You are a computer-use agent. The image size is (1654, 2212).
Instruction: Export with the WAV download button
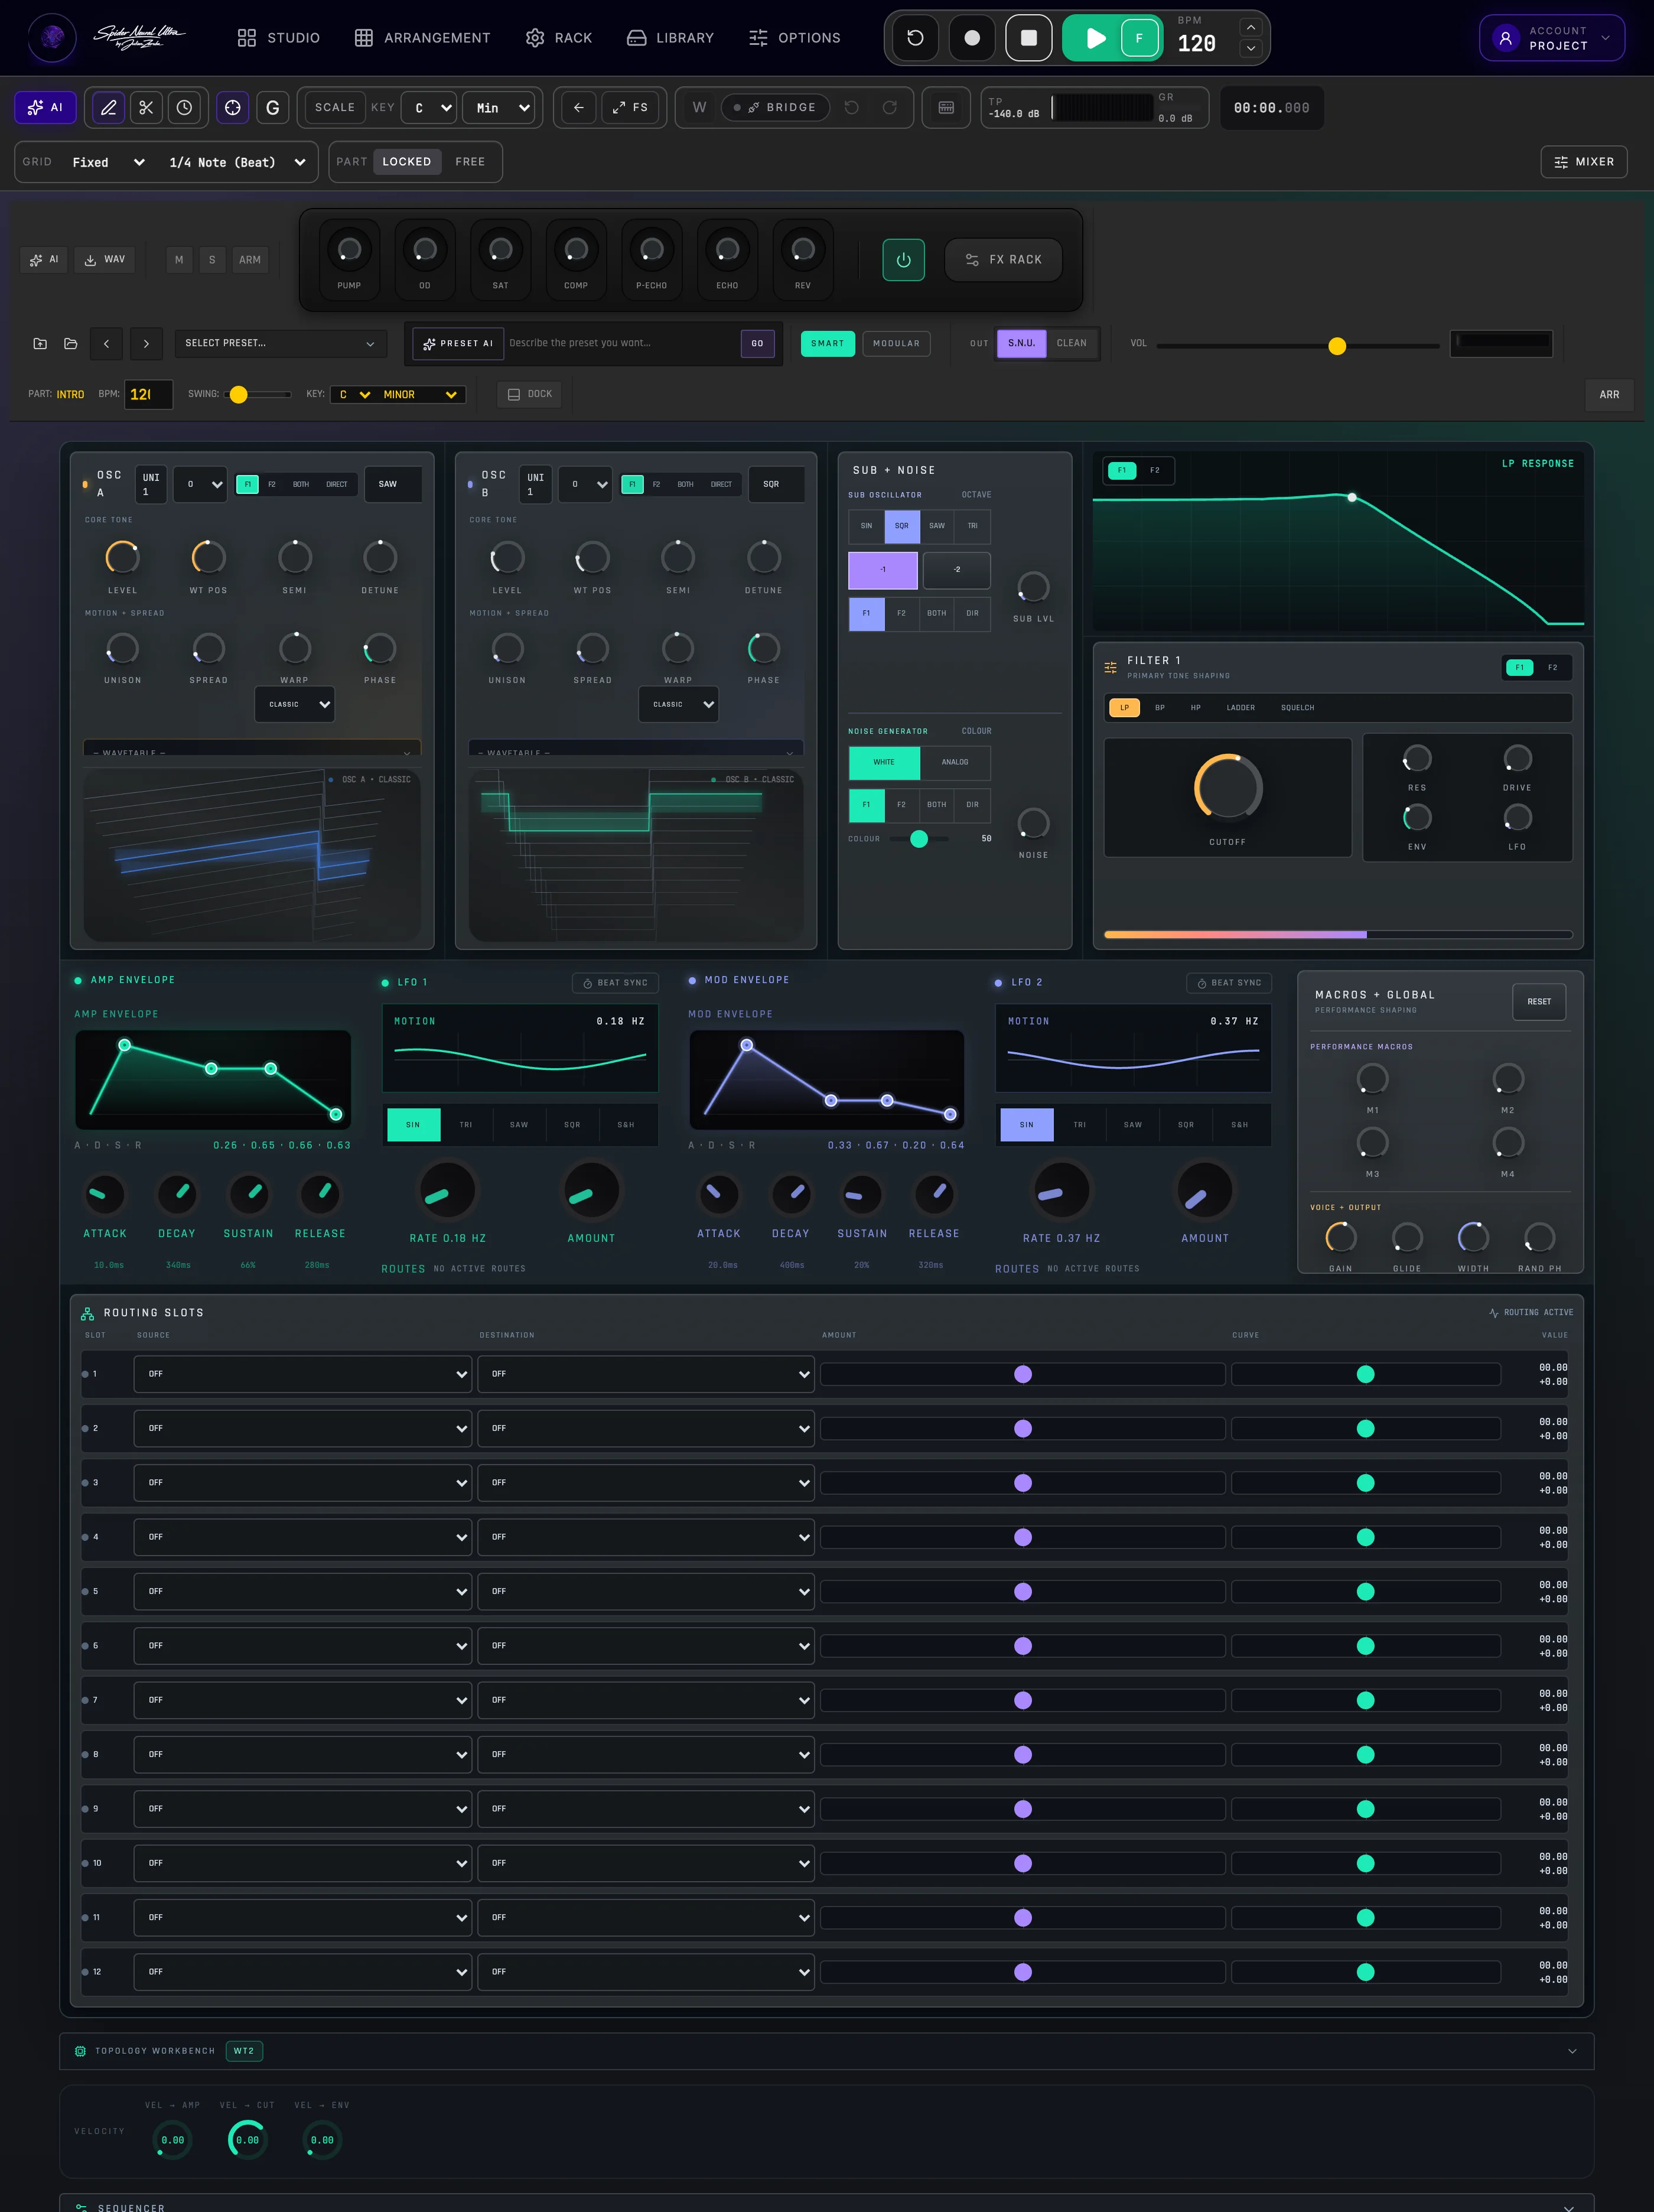tap(105, 260)
